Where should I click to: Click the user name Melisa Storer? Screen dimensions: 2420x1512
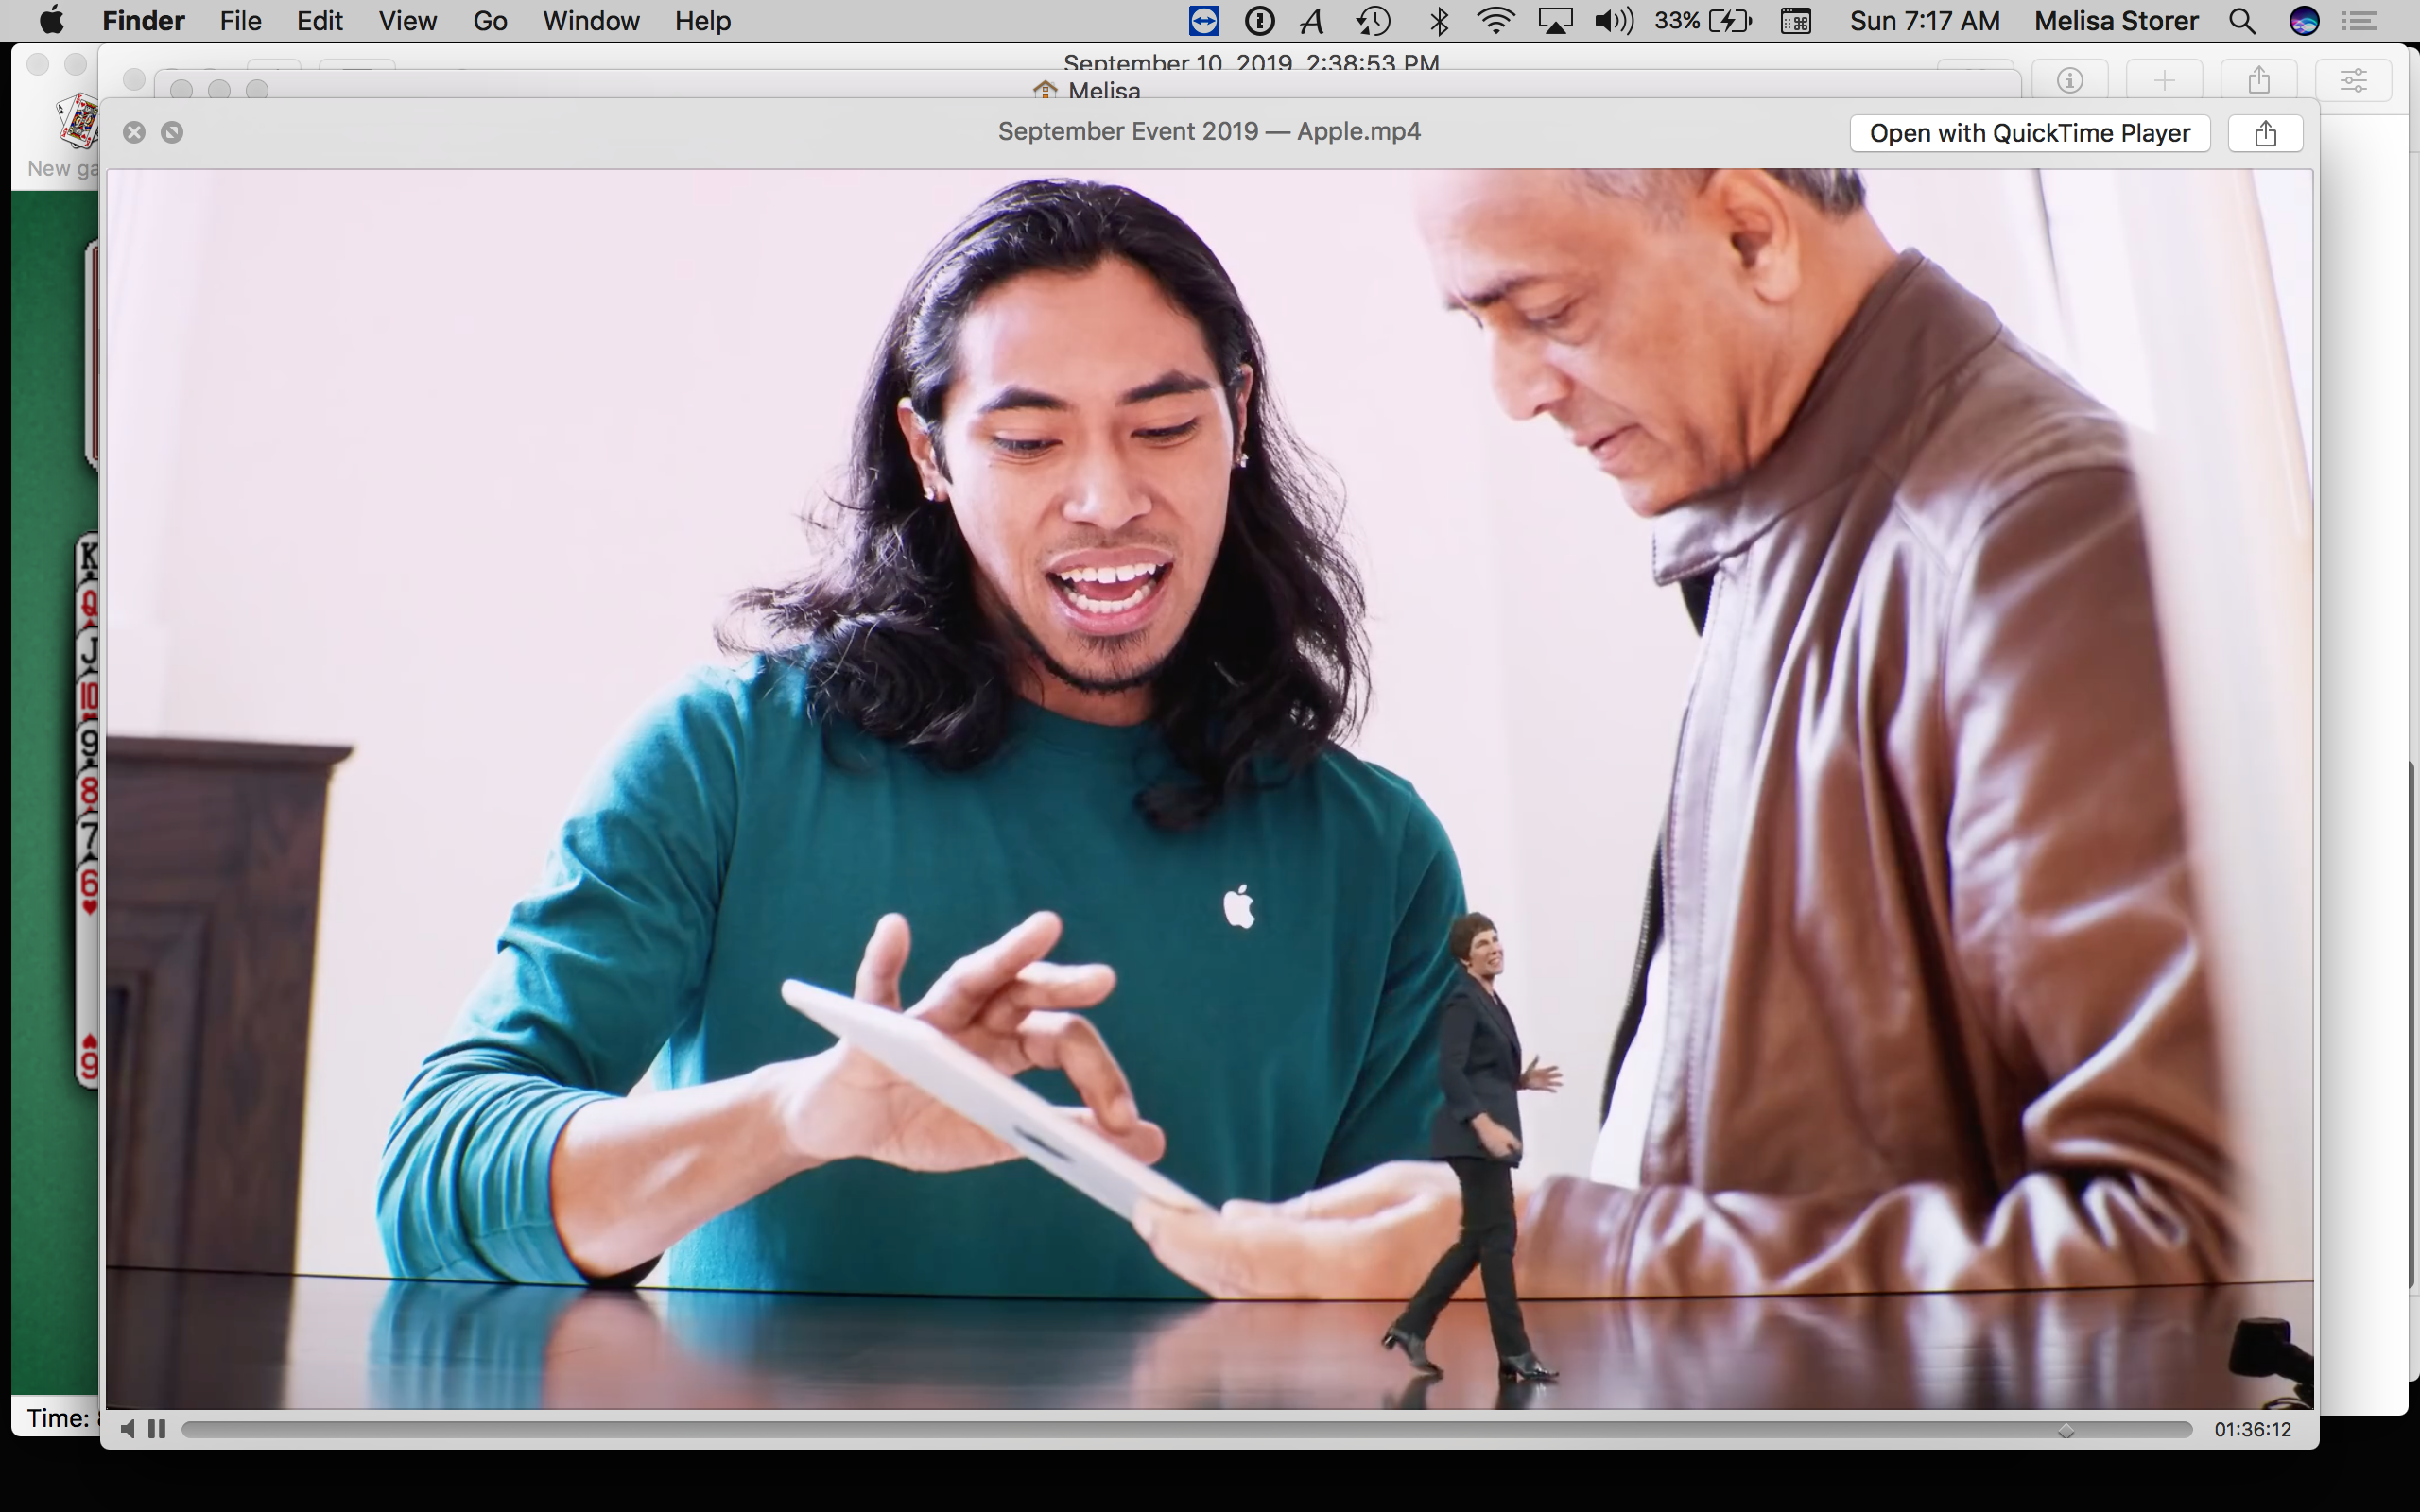tap(2116, 21)
